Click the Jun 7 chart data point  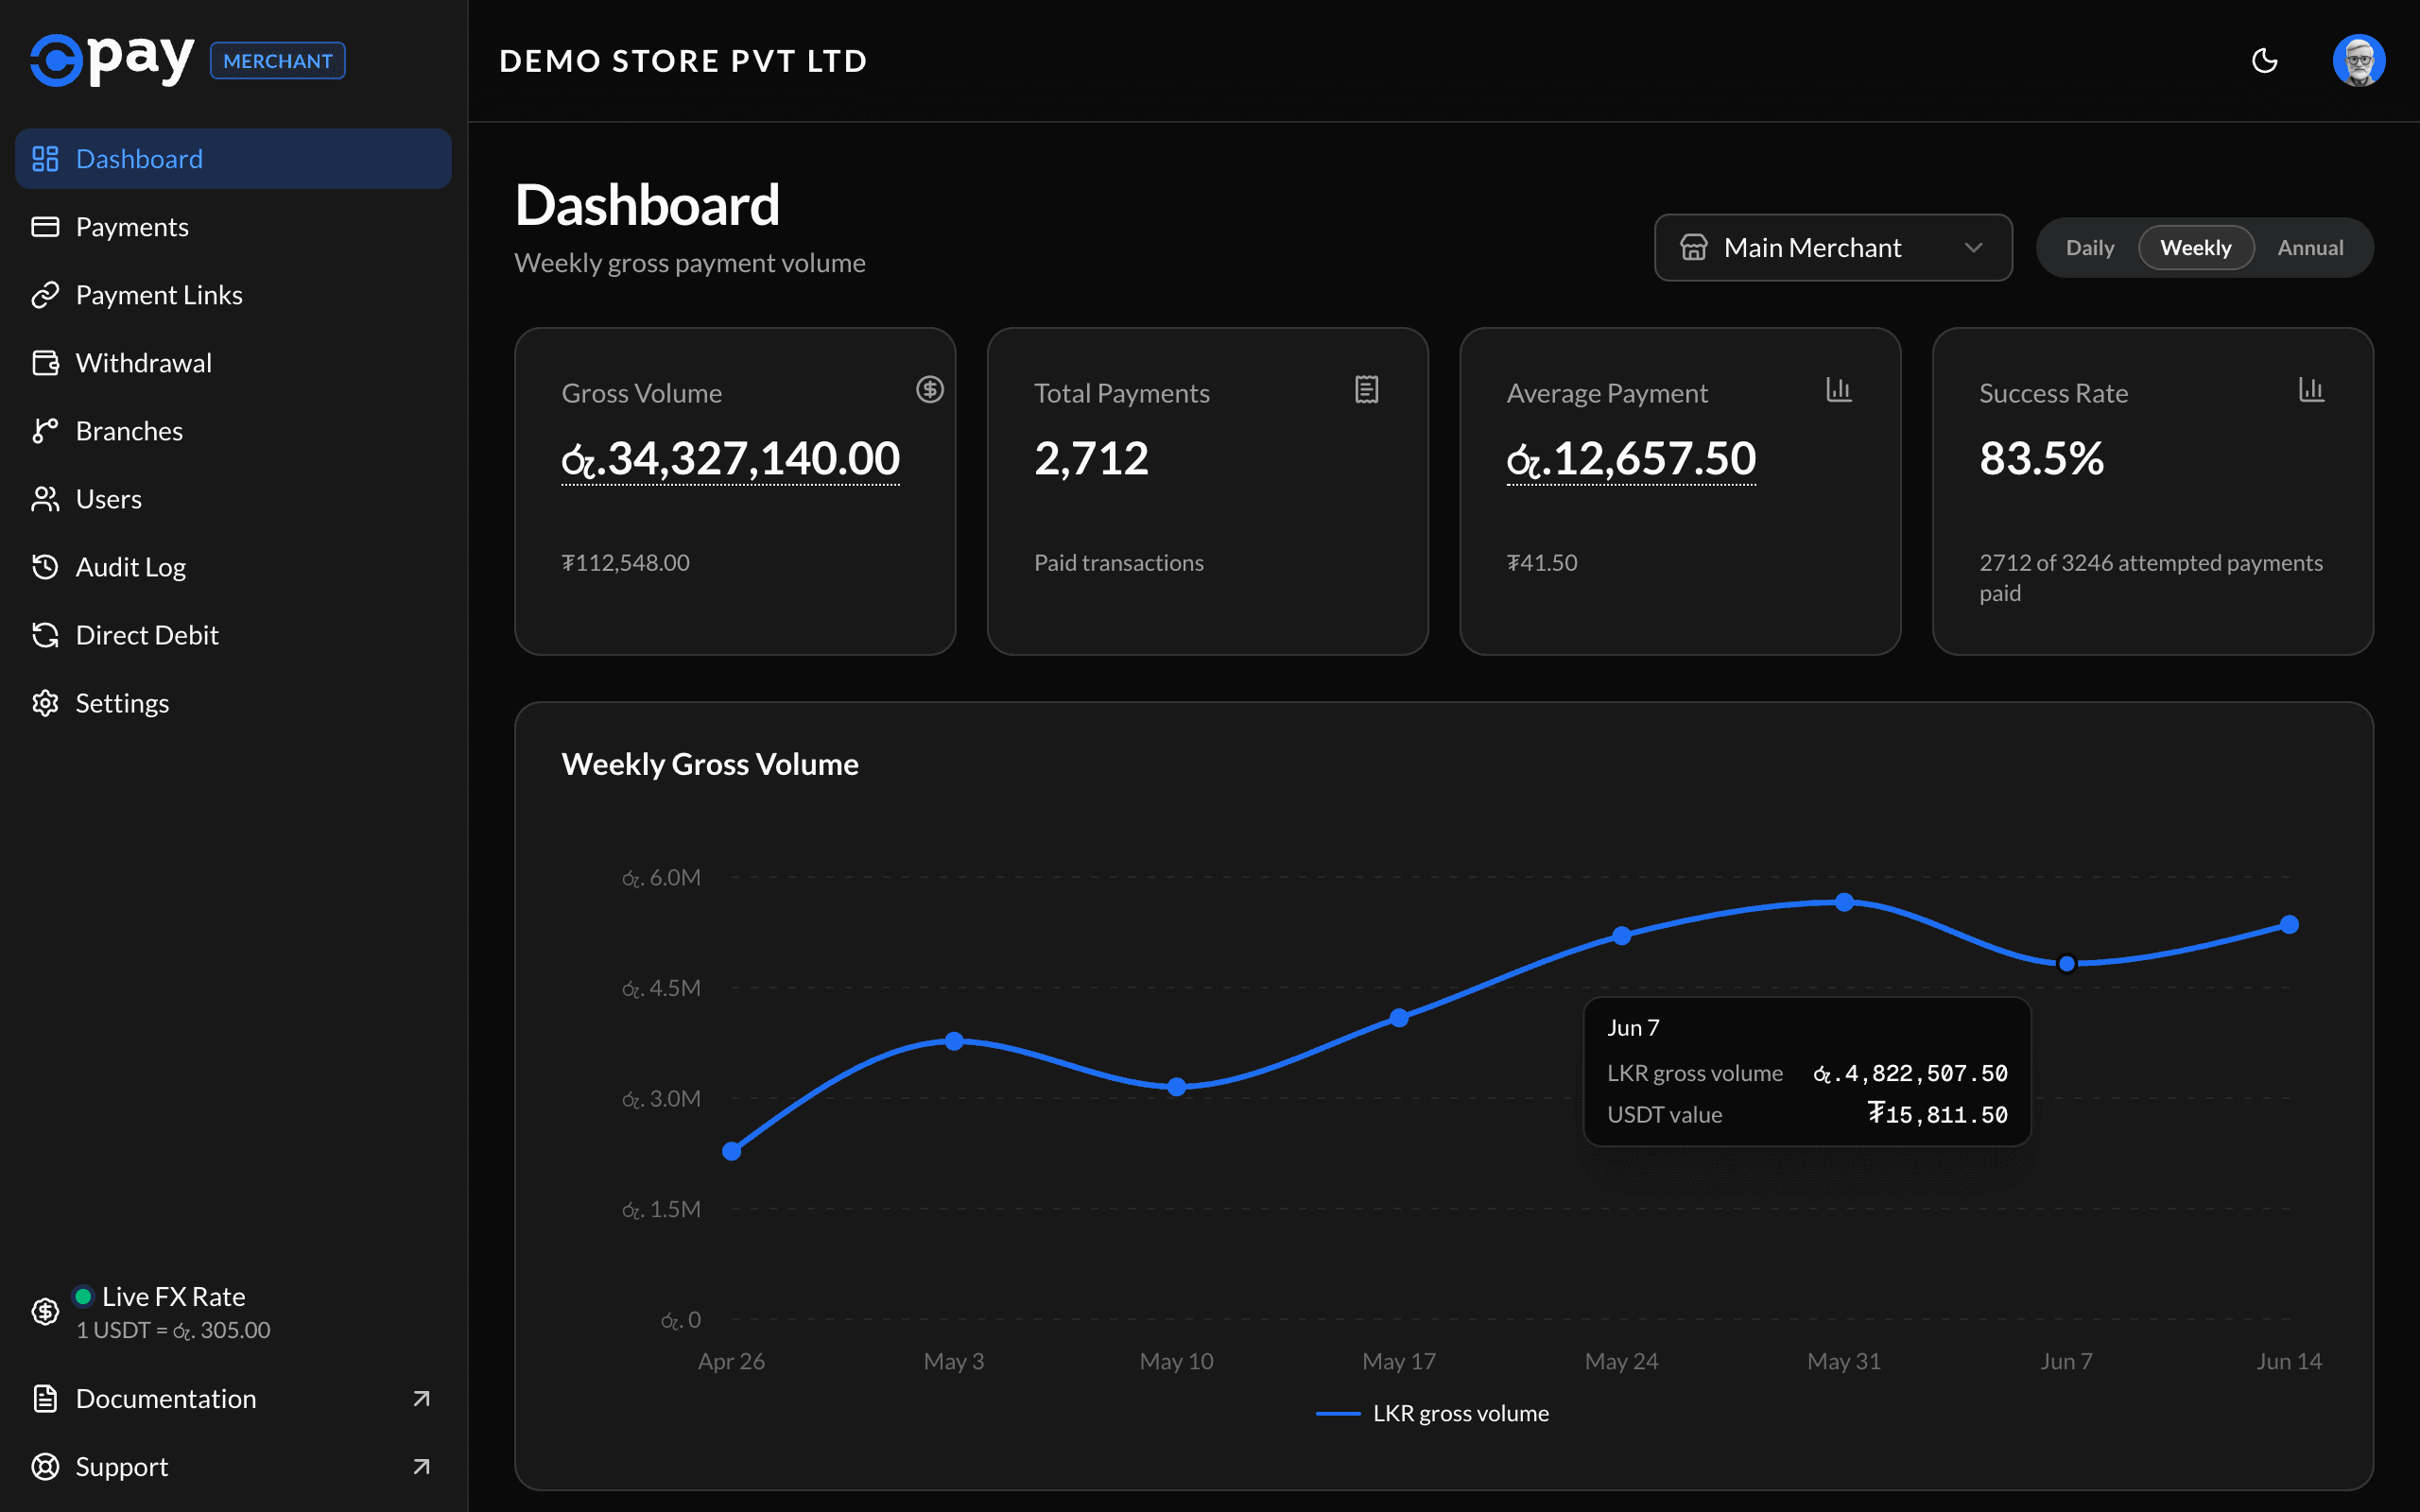(x=2067, y=964)
